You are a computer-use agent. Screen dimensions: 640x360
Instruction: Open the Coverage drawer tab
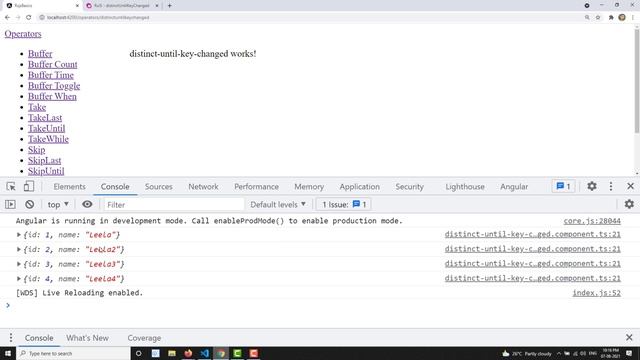coord(144,338)
